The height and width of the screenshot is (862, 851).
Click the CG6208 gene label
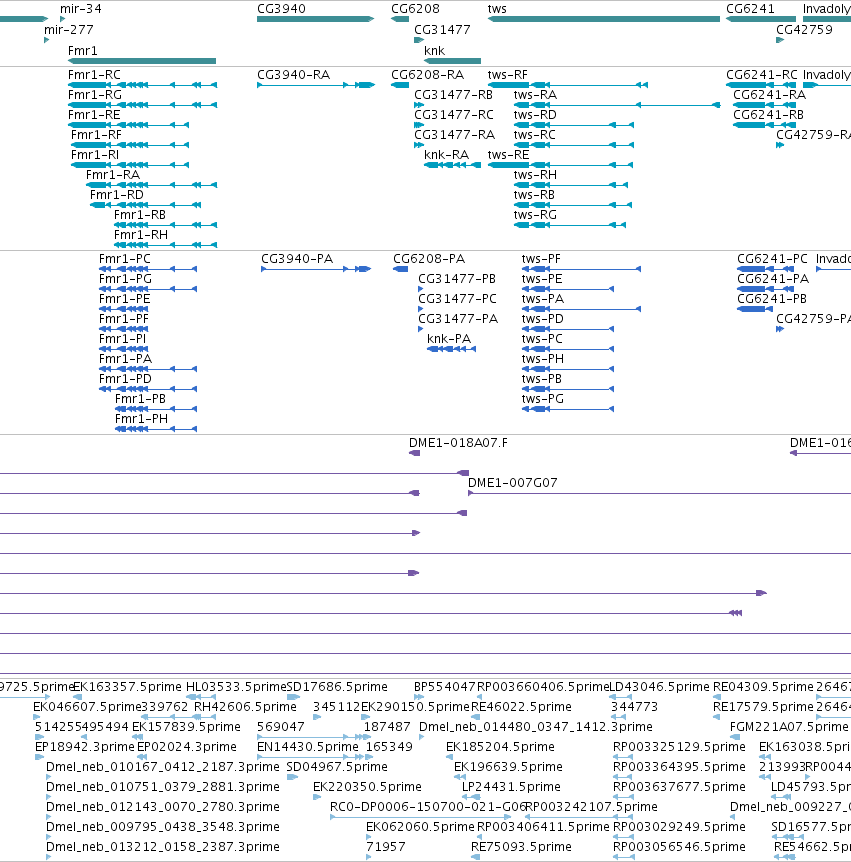click(x=416, y=9)
